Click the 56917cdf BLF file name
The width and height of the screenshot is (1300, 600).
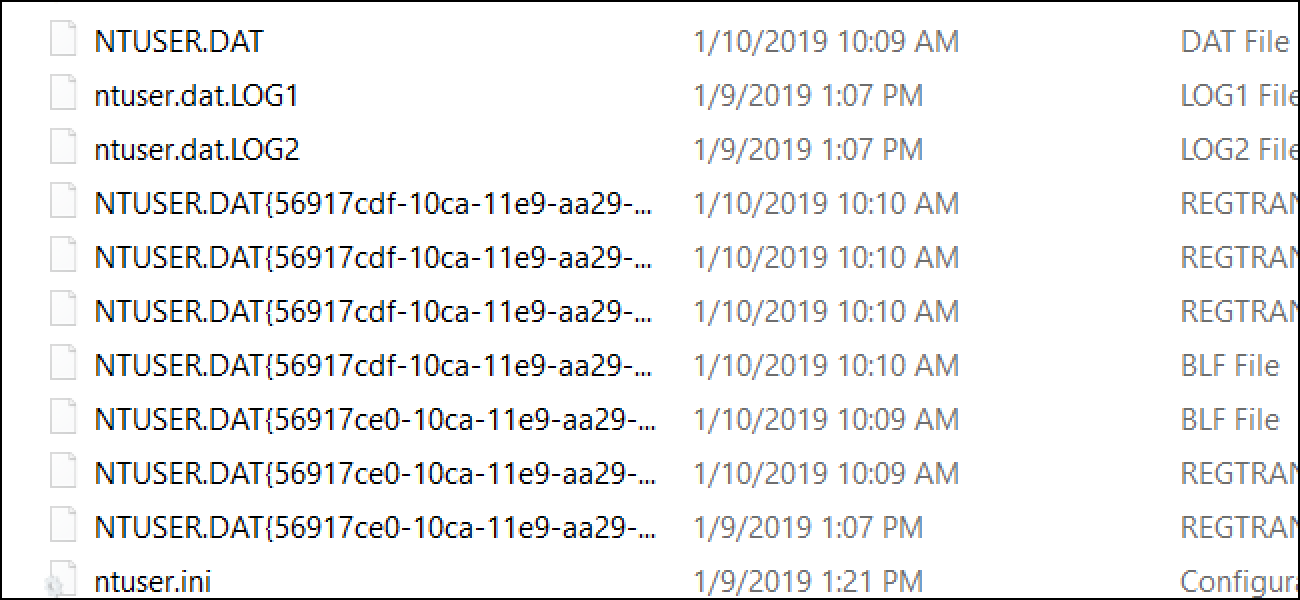click(375, 366)
